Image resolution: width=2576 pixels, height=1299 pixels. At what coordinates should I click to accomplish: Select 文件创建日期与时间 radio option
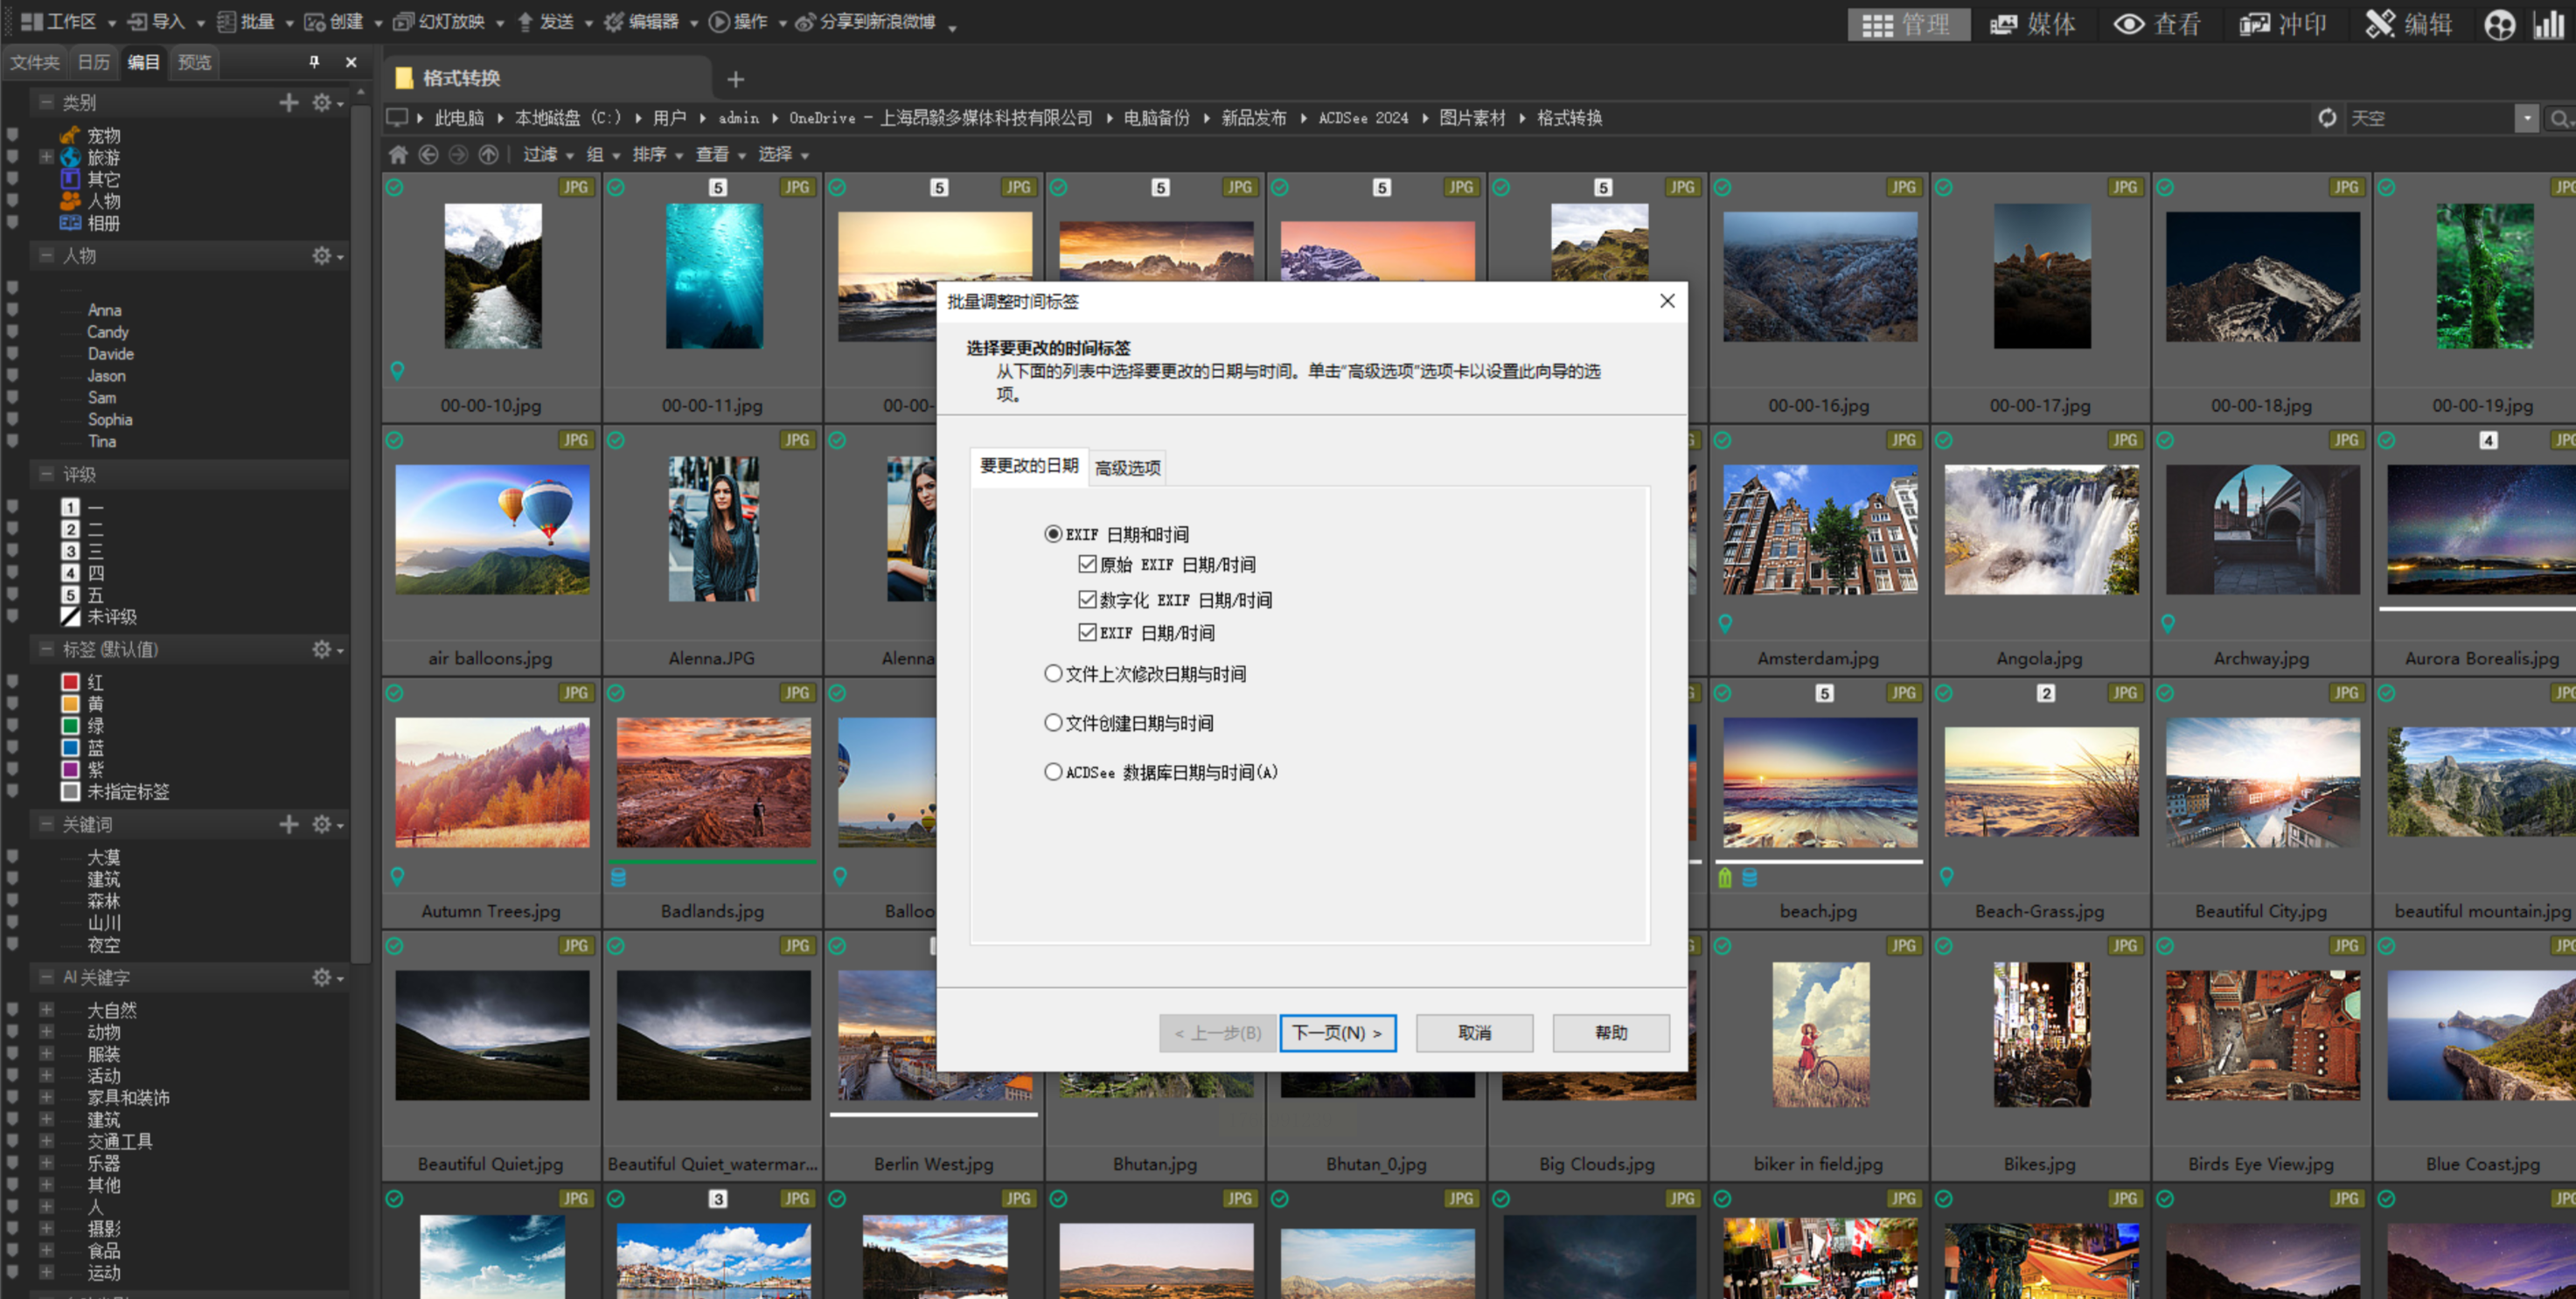[x=1053, y=722]
